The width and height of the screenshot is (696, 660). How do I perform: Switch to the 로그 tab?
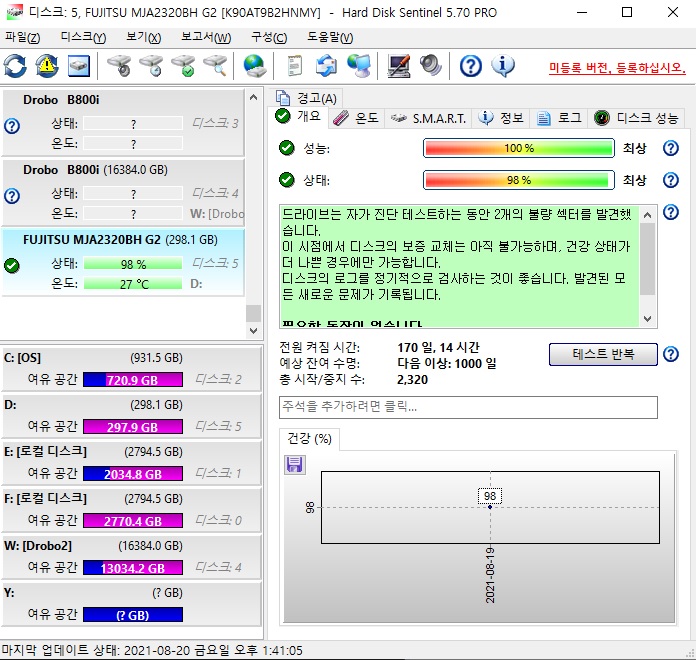[559, 118]
